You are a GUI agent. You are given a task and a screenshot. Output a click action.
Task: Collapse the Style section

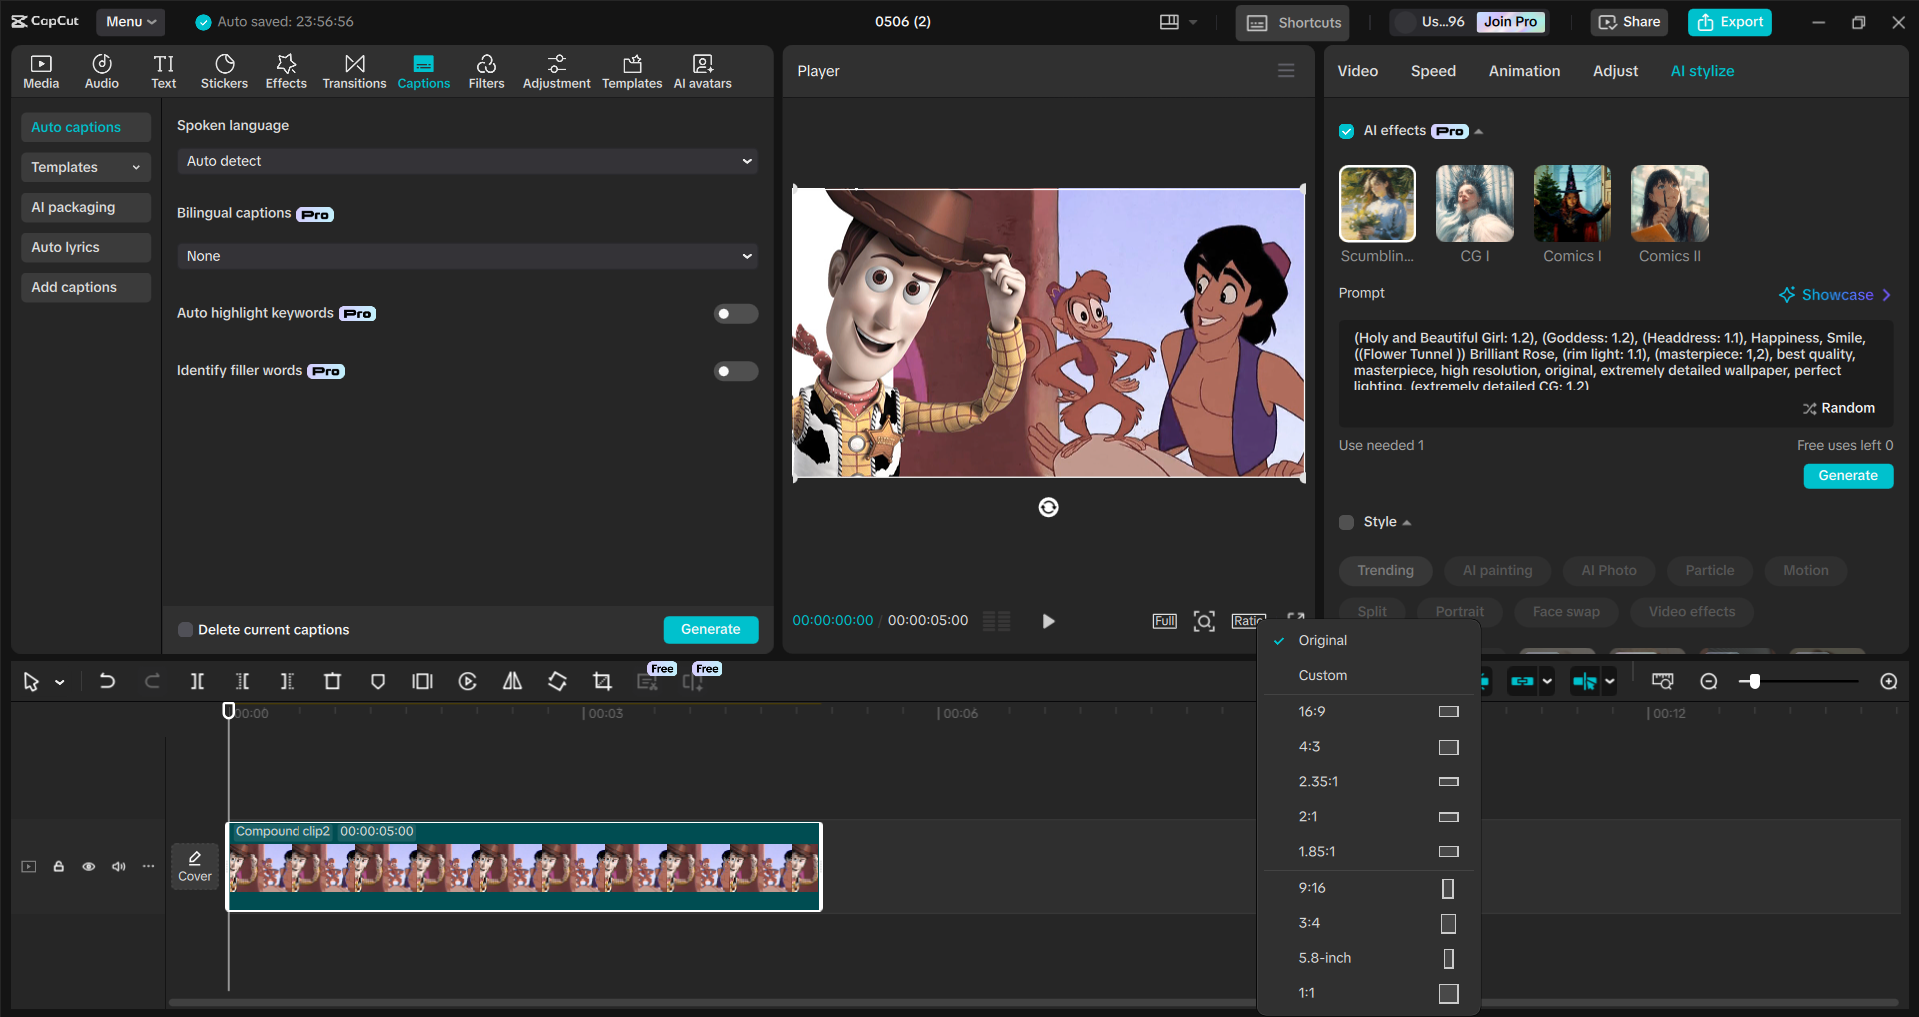pos(1406,521)
